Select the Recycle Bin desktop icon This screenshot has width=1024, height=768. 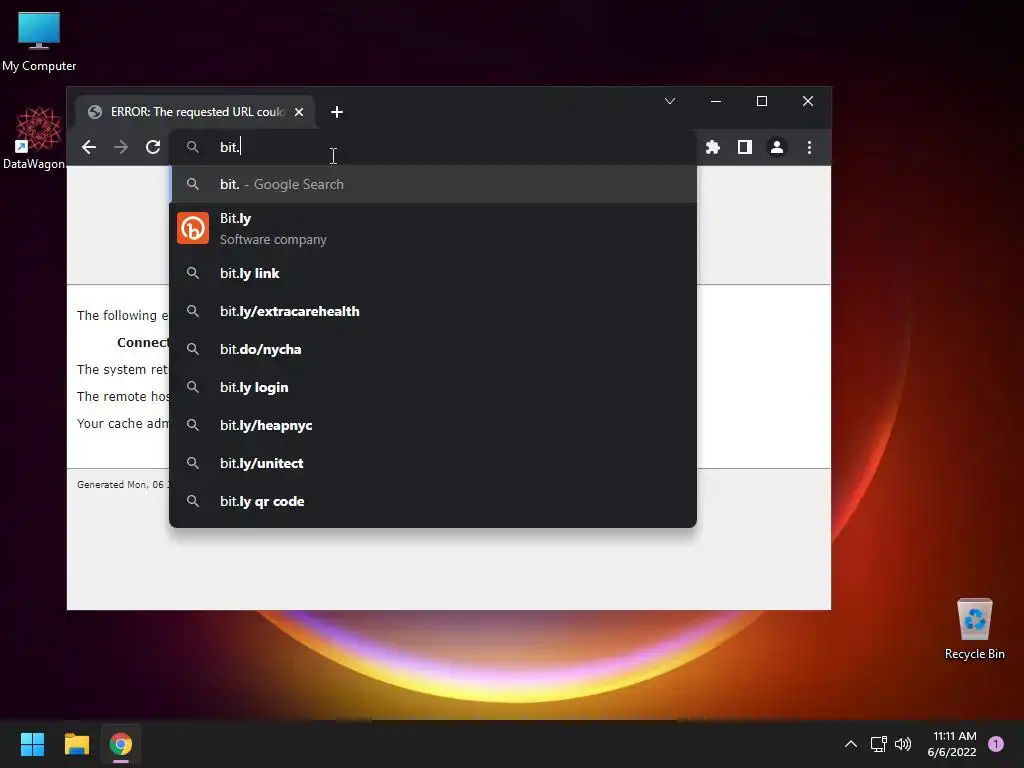coord(974,630)
